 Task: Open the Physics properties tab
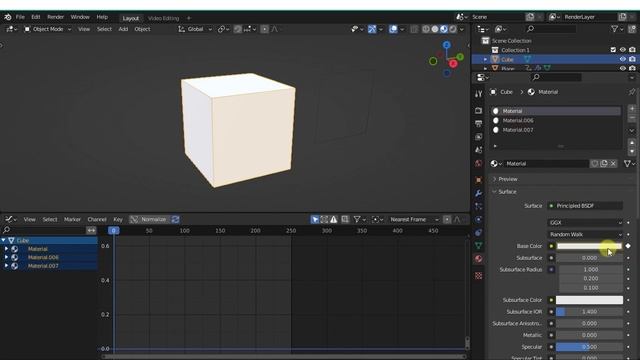[478, 219]
